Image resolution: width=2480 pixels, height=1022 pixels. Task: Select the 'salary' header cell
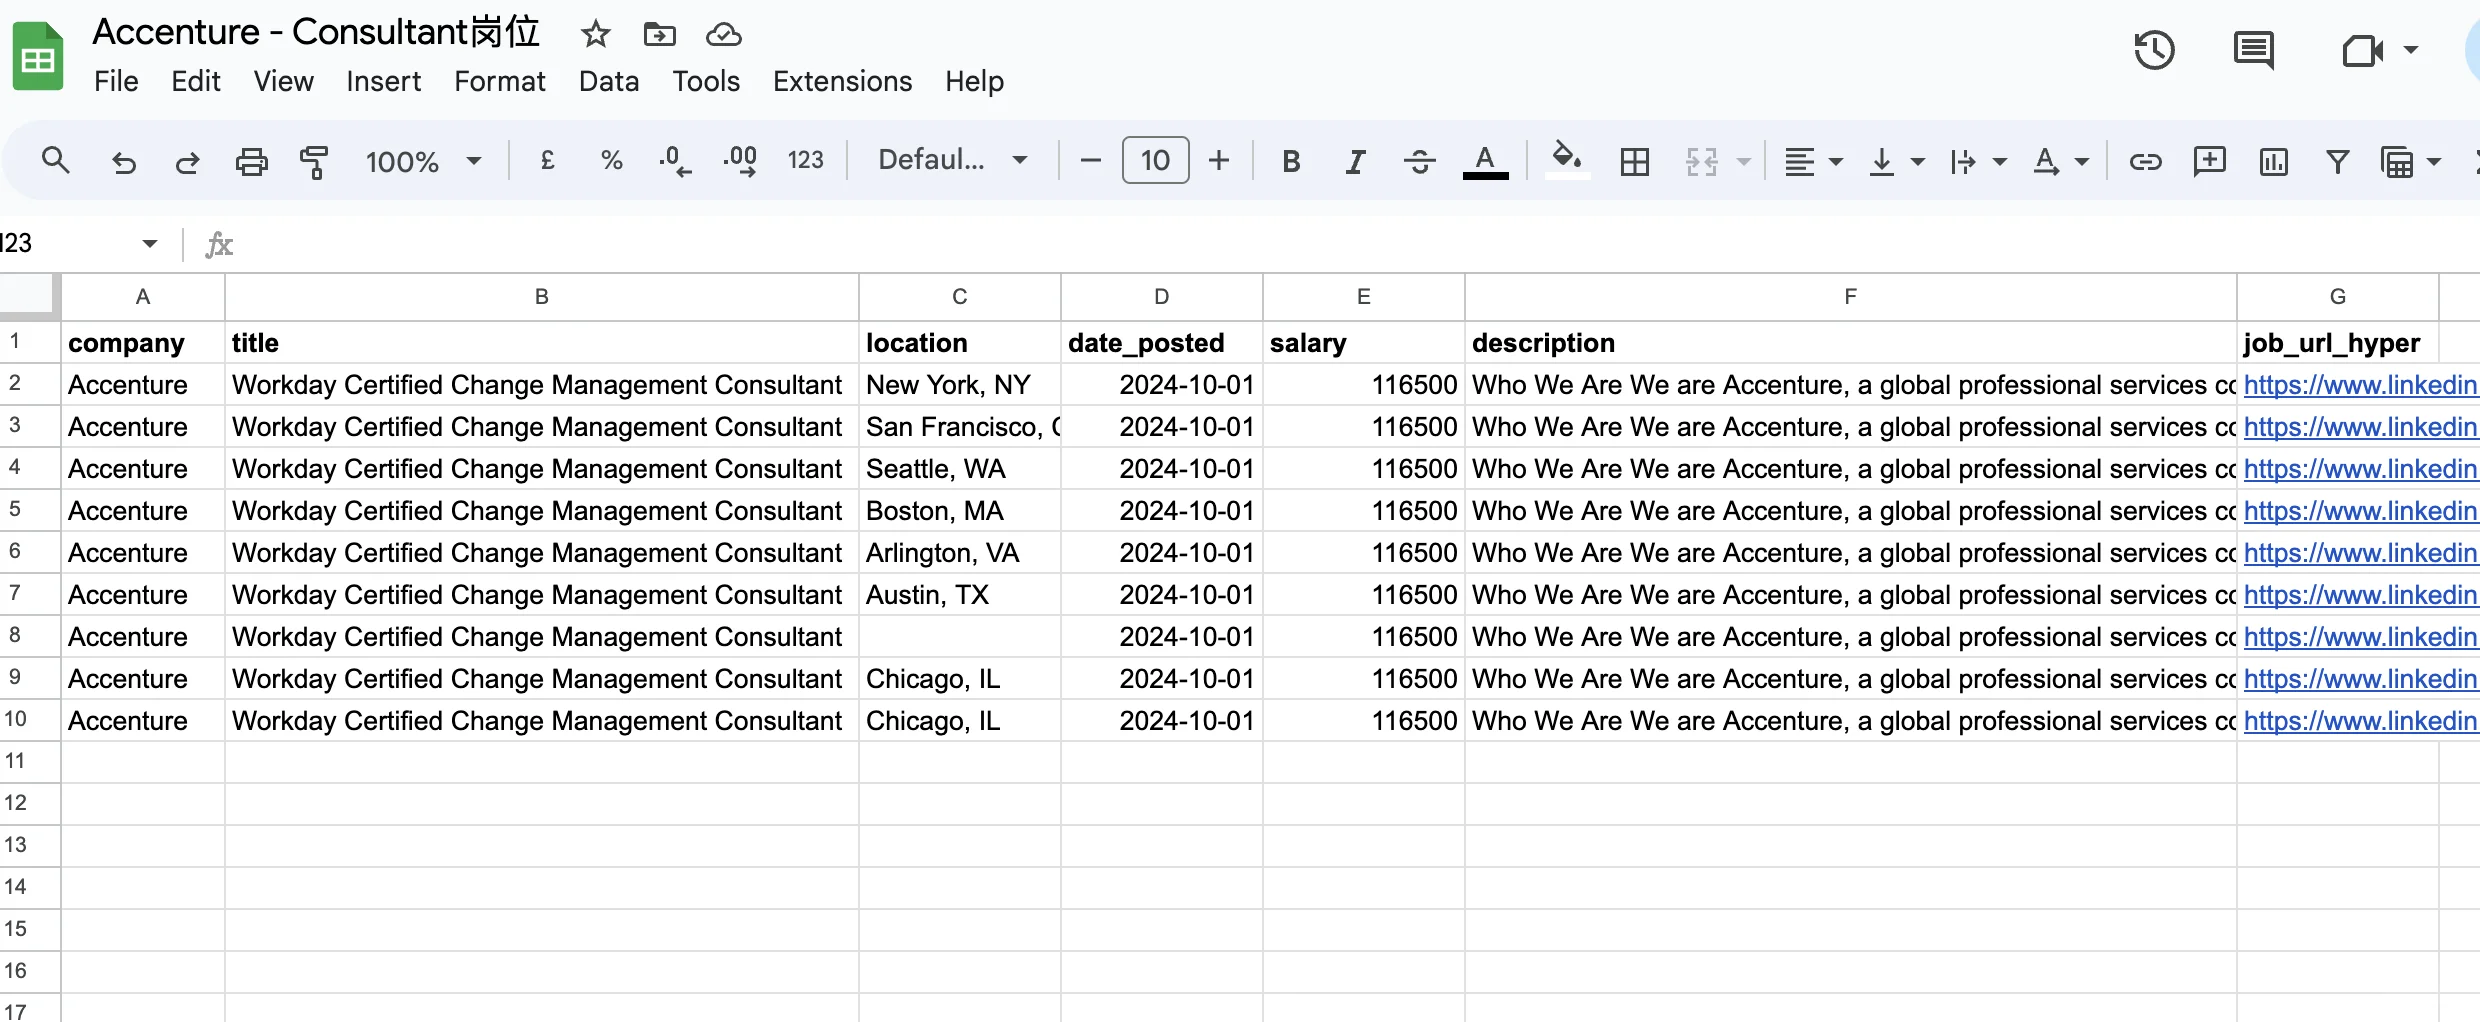(x=1363, y=343)
